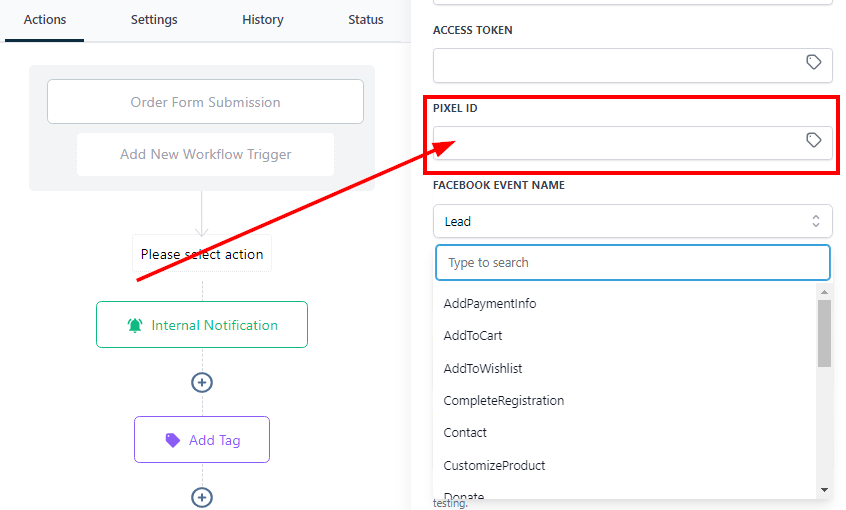Switch to the Settings tab
The image size is (846, 510).
[154, 20]
